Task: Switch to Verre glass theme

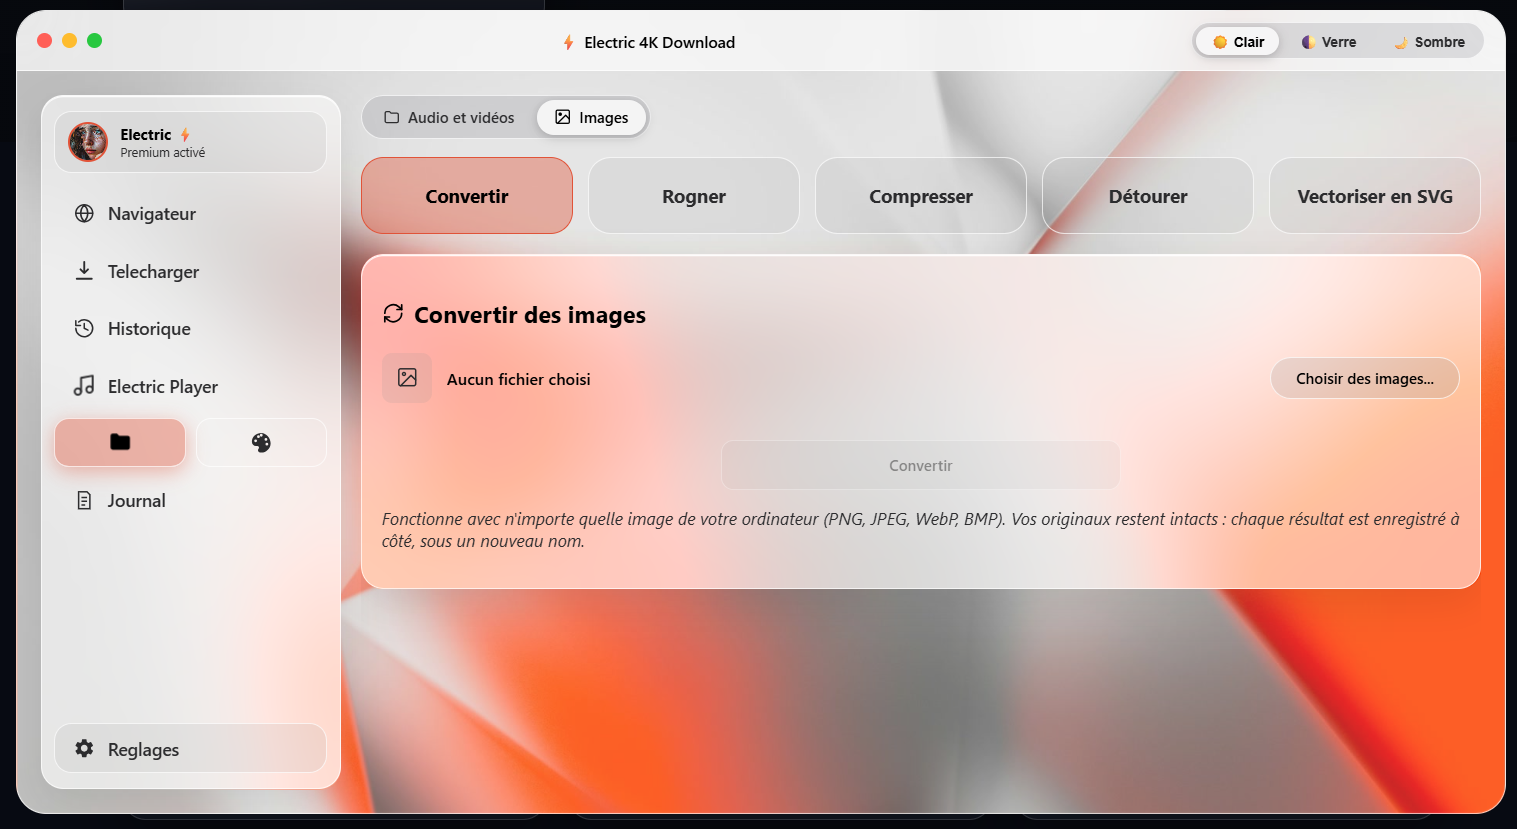Action: coord(1329,42)
